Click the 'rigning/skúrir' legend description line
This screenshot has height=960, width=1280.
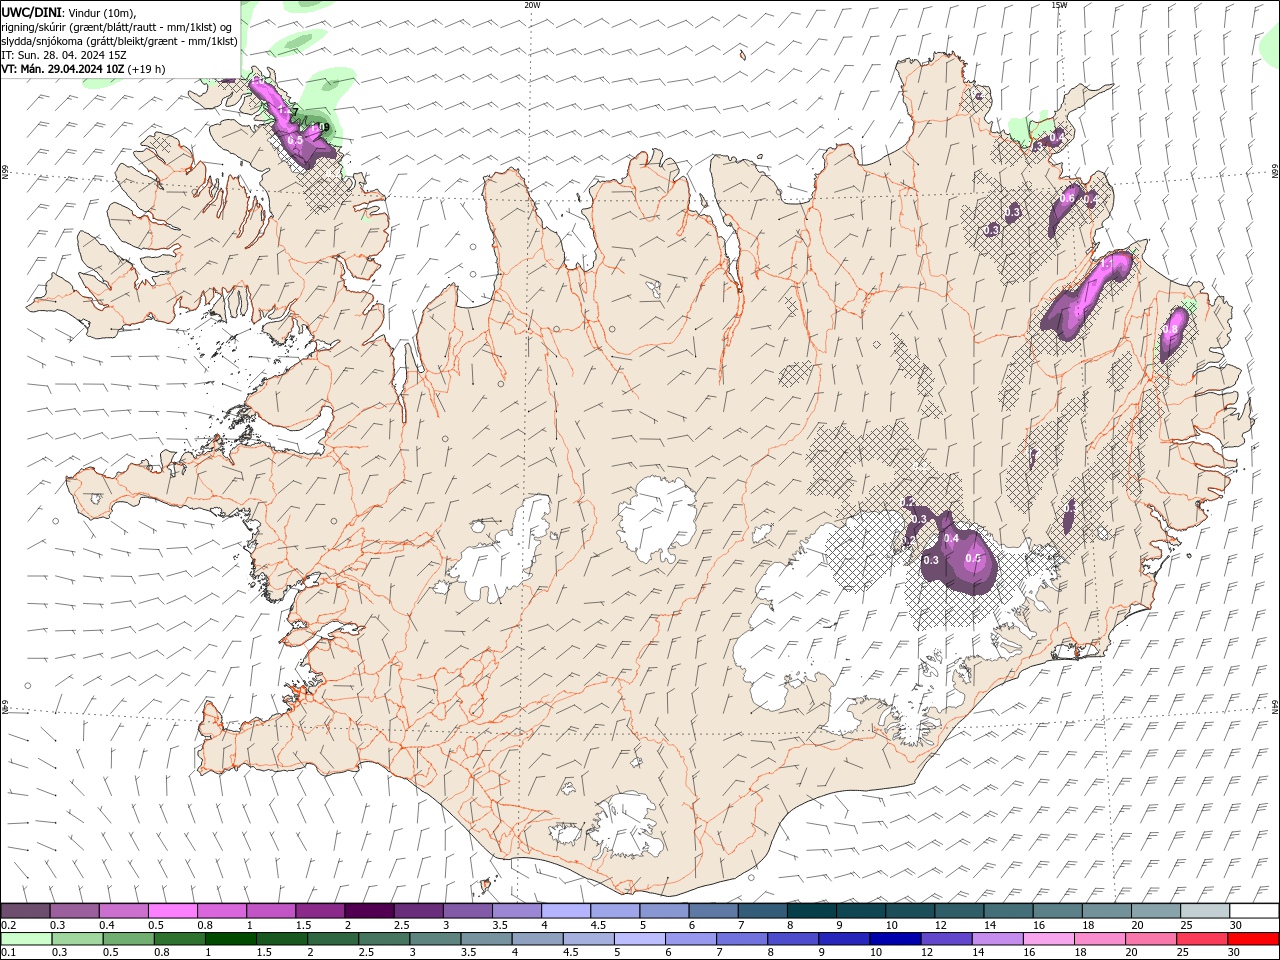tap(117, 27)
